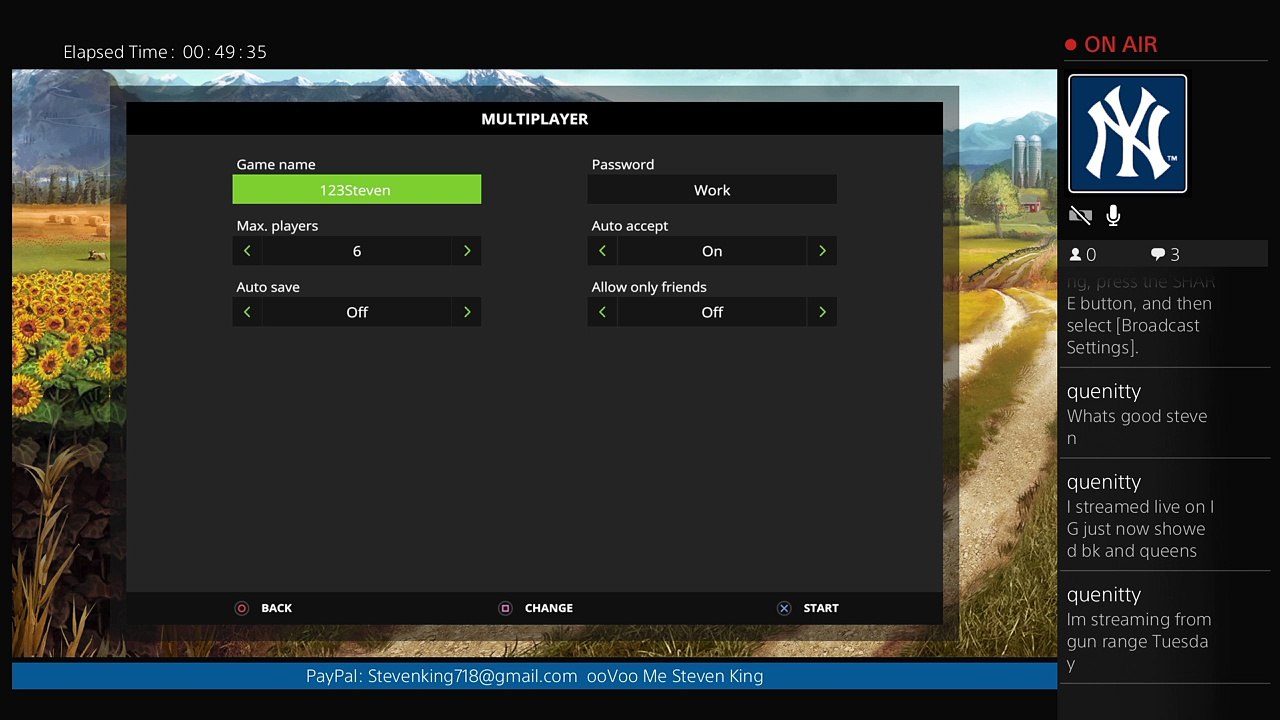Click the Auto save Off value

(357, 312)
